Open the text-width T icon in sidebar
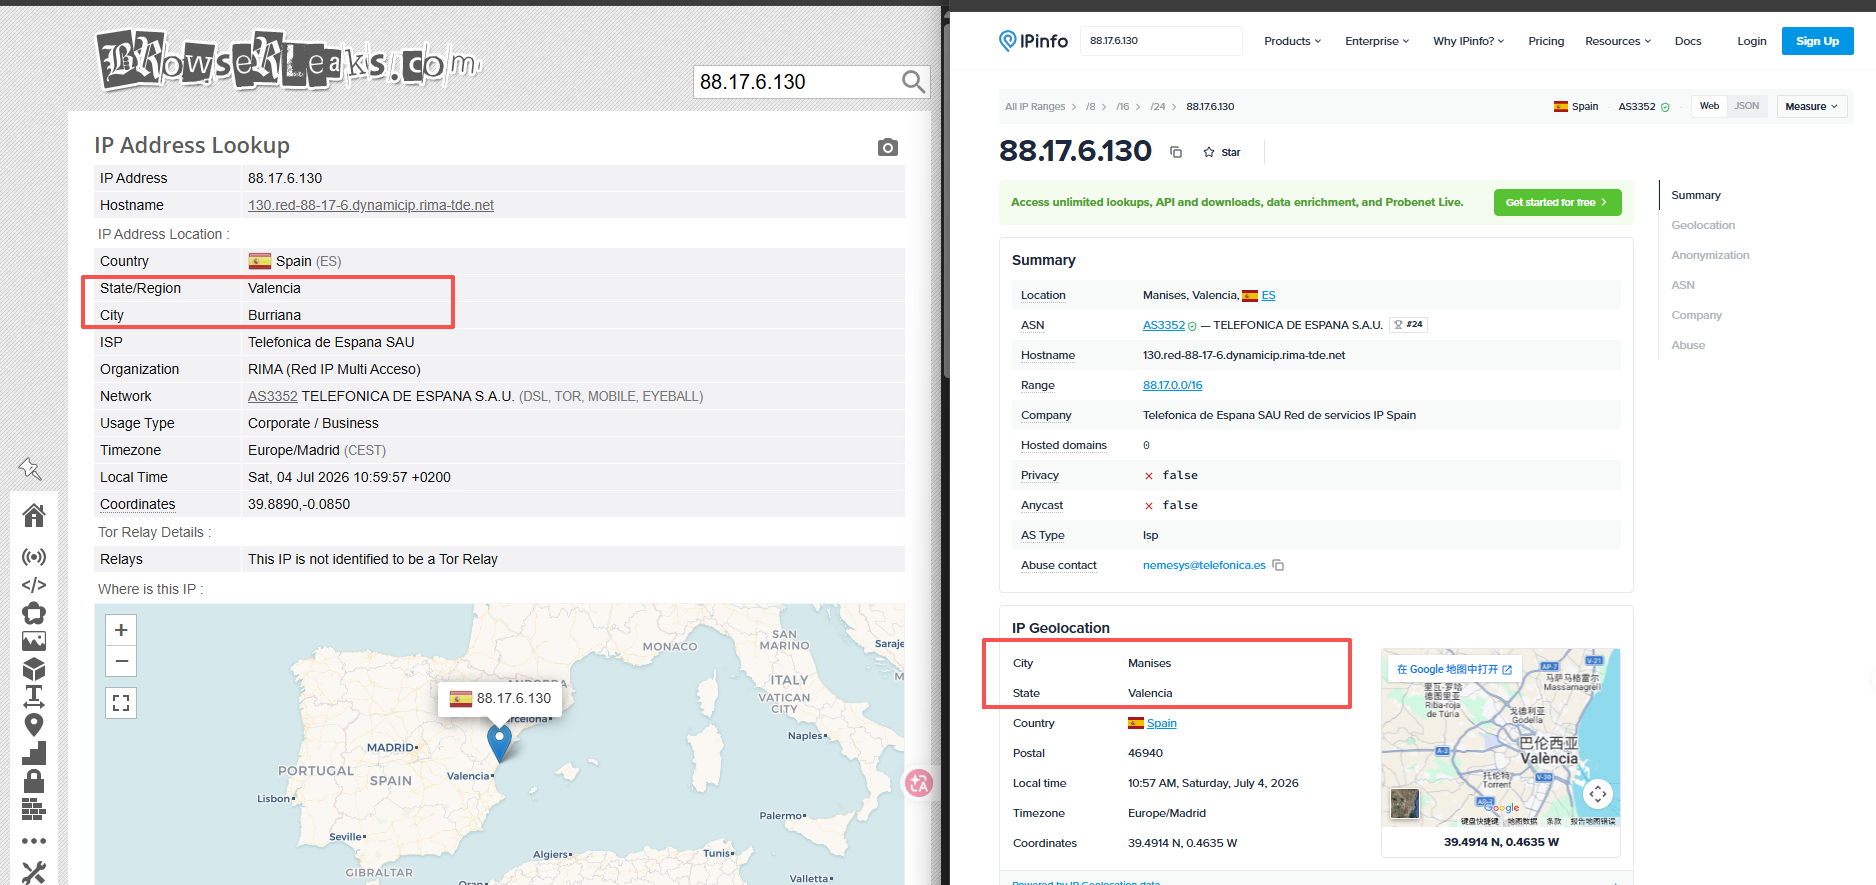The height and width of the screenshot is (885, 1876). pos(34,696)
